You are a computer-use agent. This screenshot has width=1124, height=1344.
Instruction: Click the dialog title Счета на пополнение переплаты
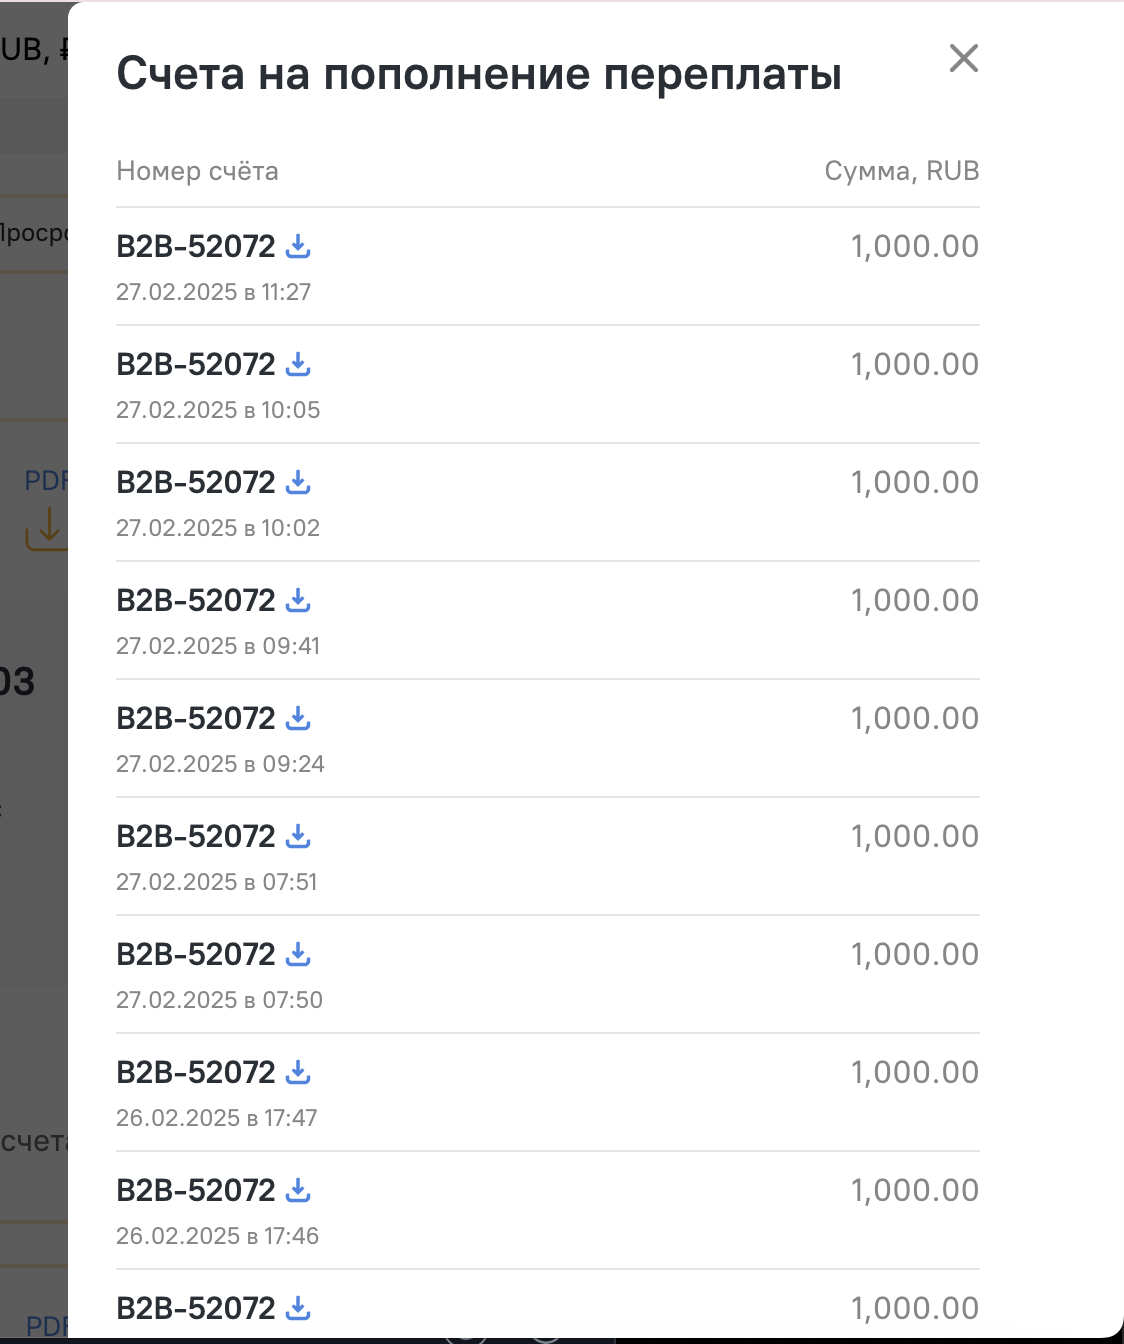479,74
